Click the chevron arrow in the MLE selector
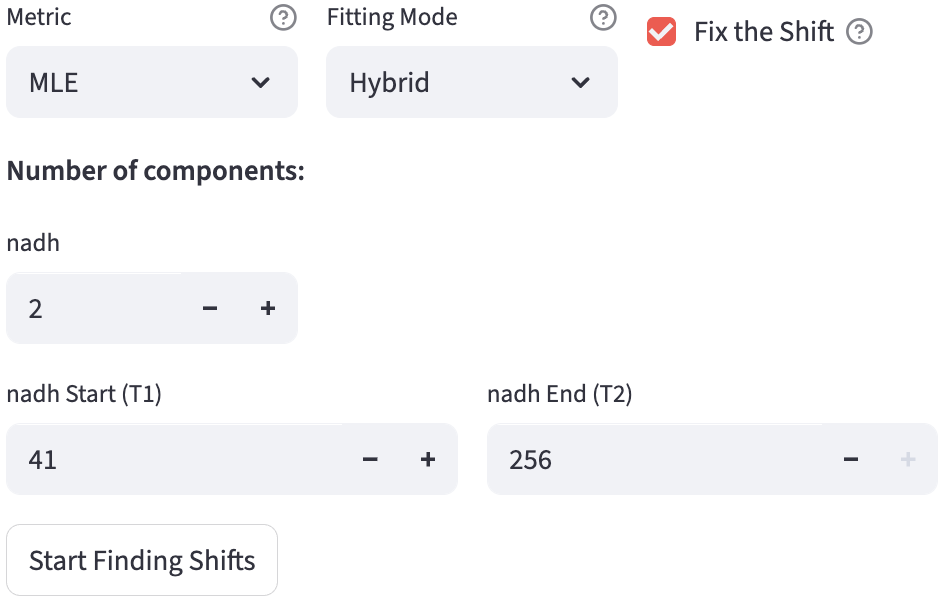The image size is (944, 604). [261, 82]
